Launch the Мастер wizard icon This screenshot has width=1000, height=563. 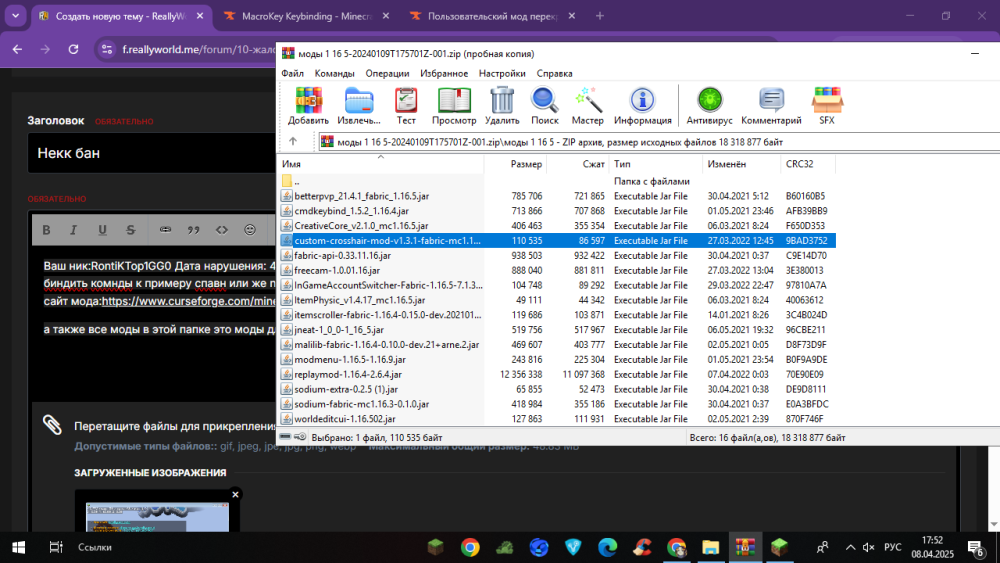587,106
